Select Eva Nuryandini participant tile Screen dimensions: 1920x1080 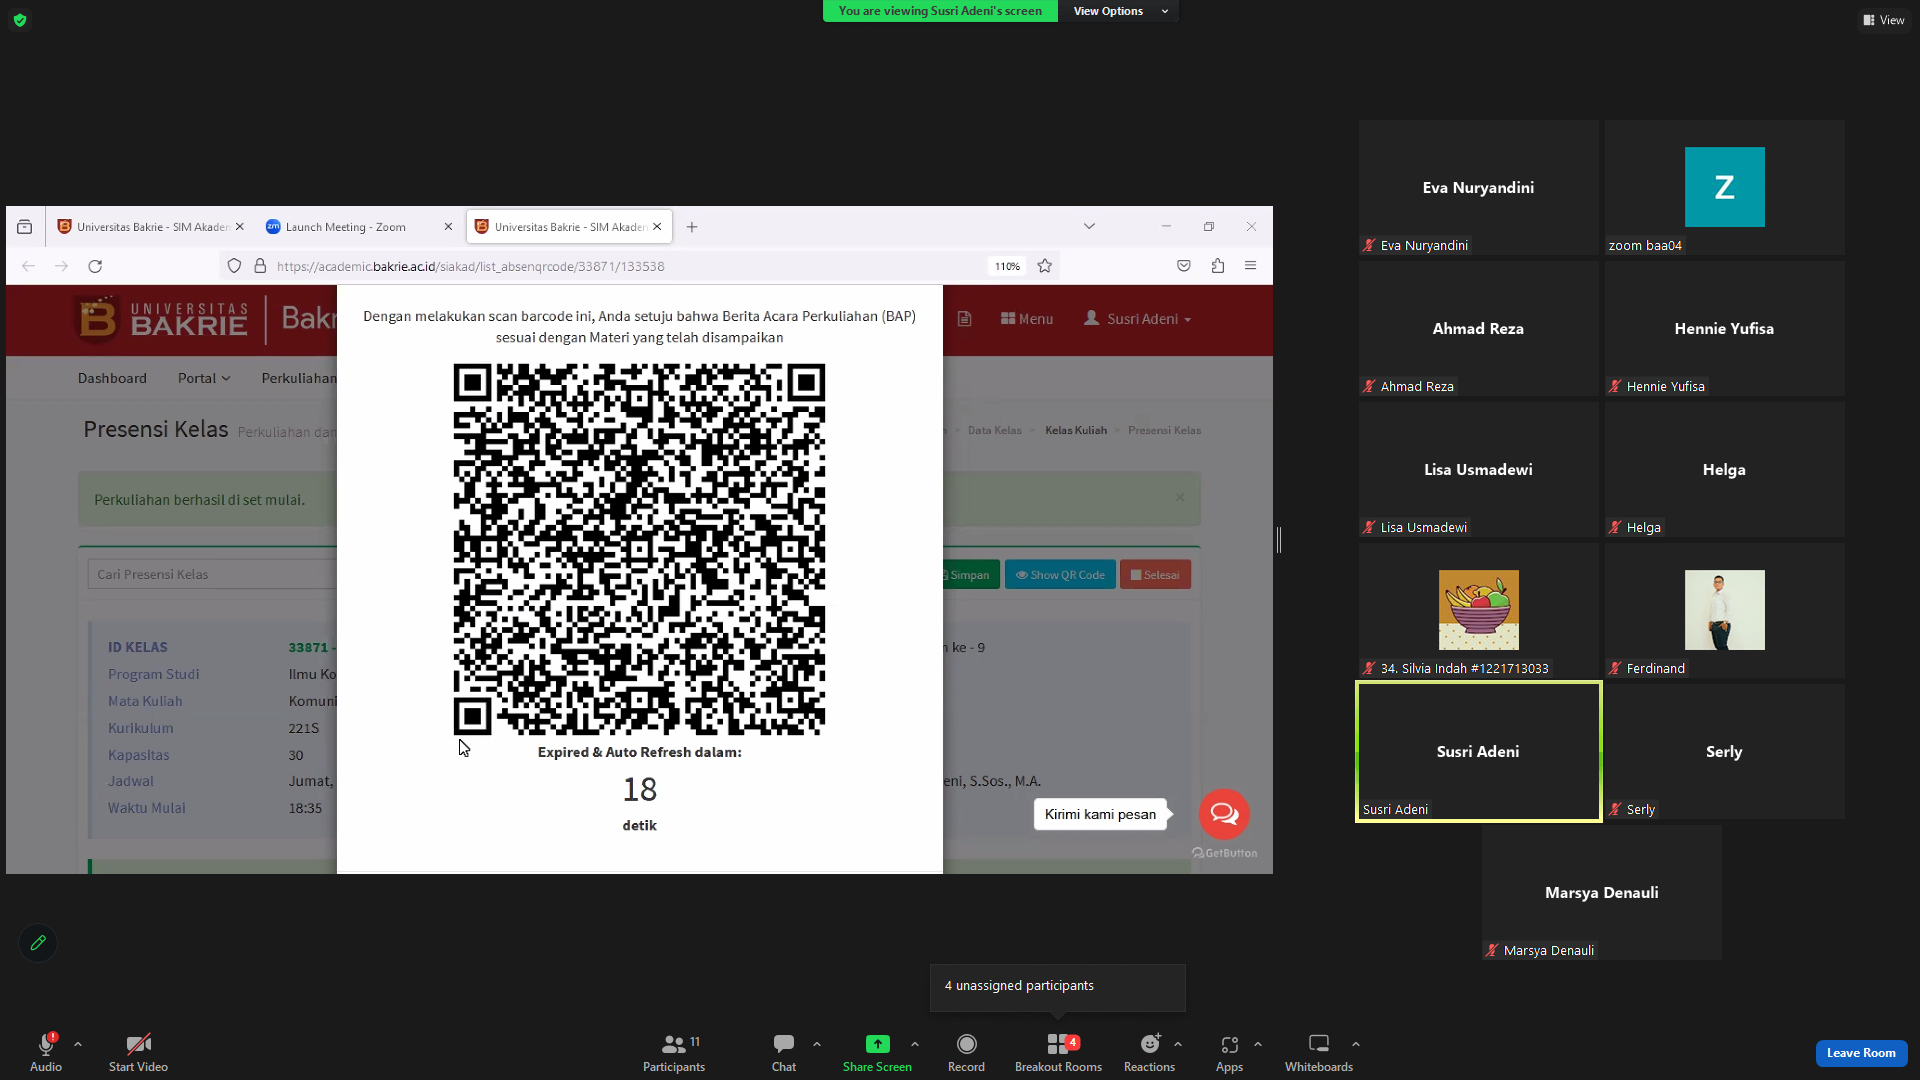click(x=1478, y=187)
